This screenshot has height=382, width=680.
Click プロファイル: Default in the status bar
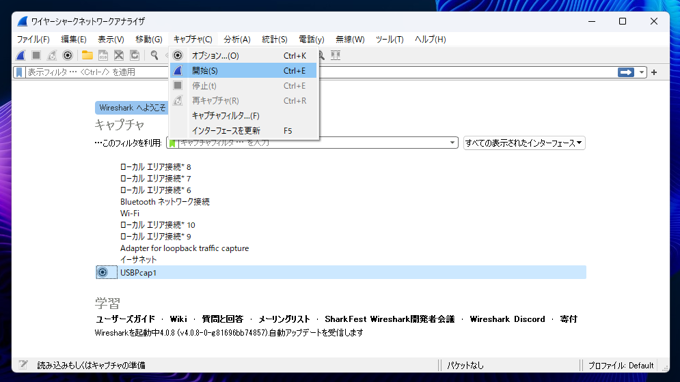pos(621,366)
